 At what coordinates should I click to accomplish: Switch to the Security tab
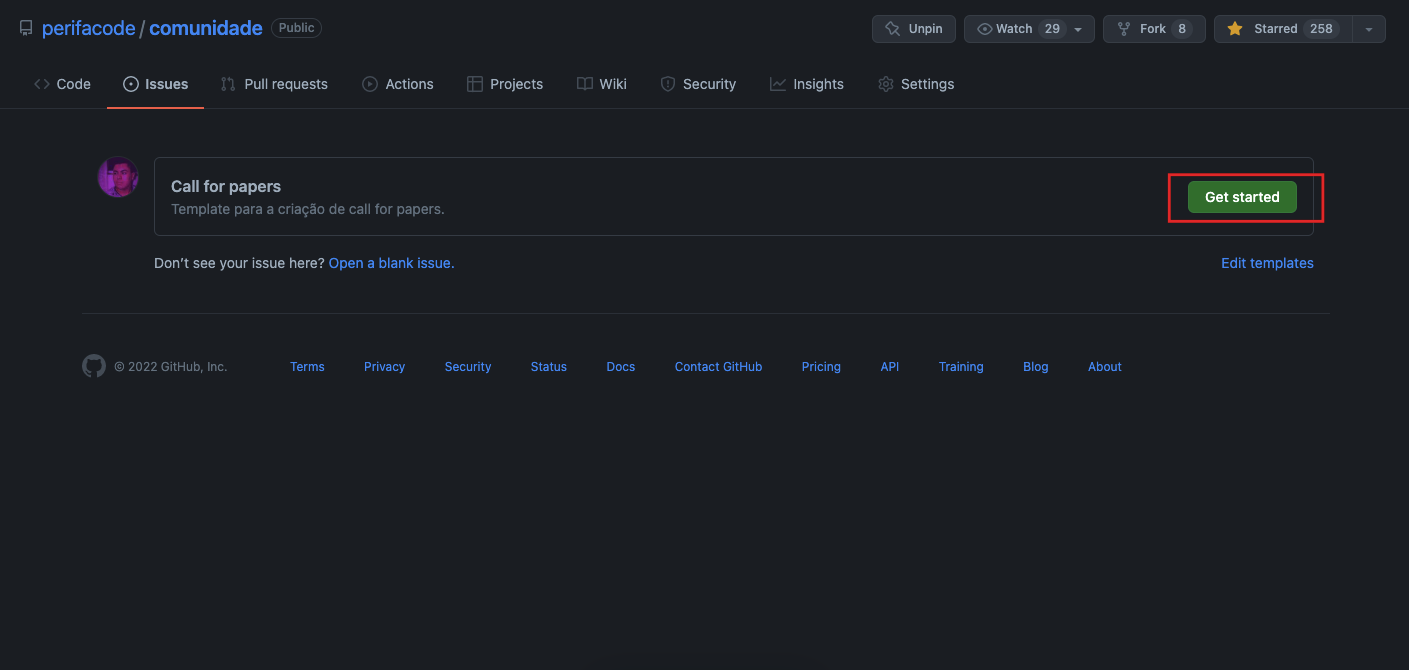[698, 84]
